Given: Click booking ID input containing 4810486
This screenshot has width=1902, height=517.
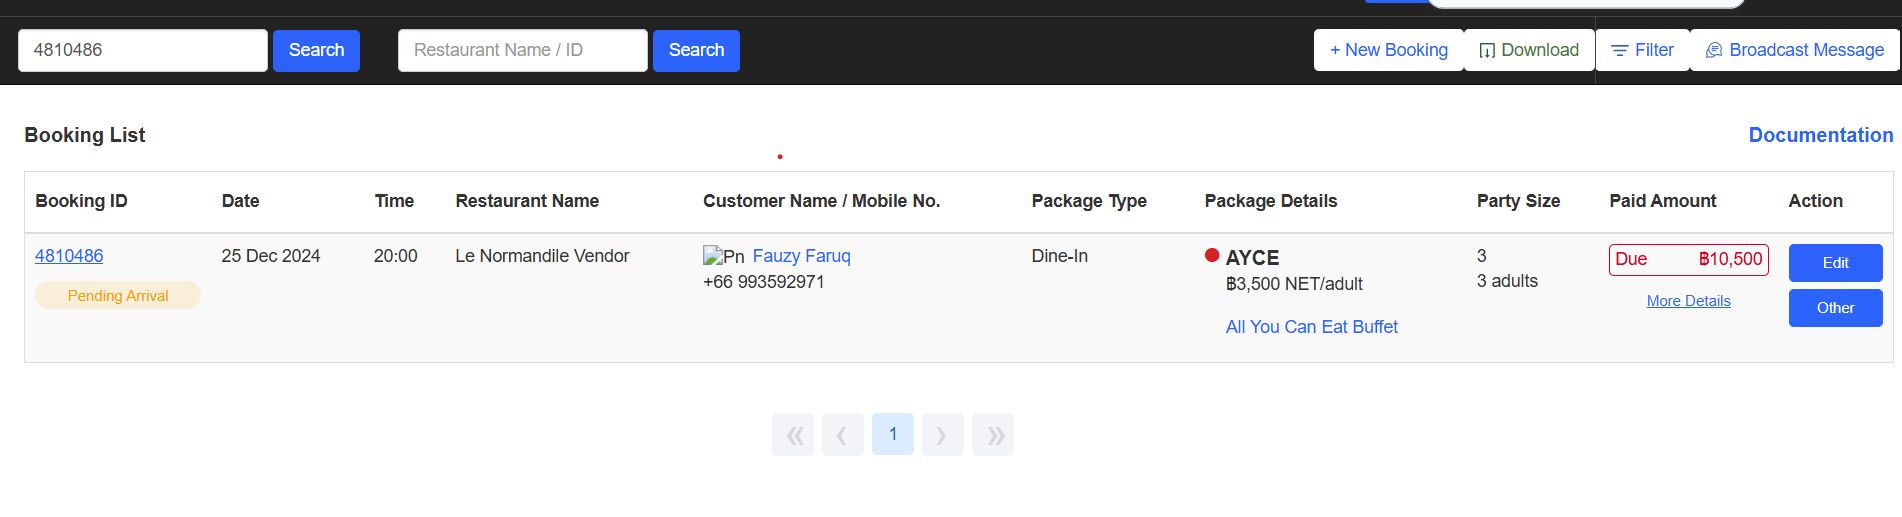Looking at the screenshot, I should [x=142, y=50].
